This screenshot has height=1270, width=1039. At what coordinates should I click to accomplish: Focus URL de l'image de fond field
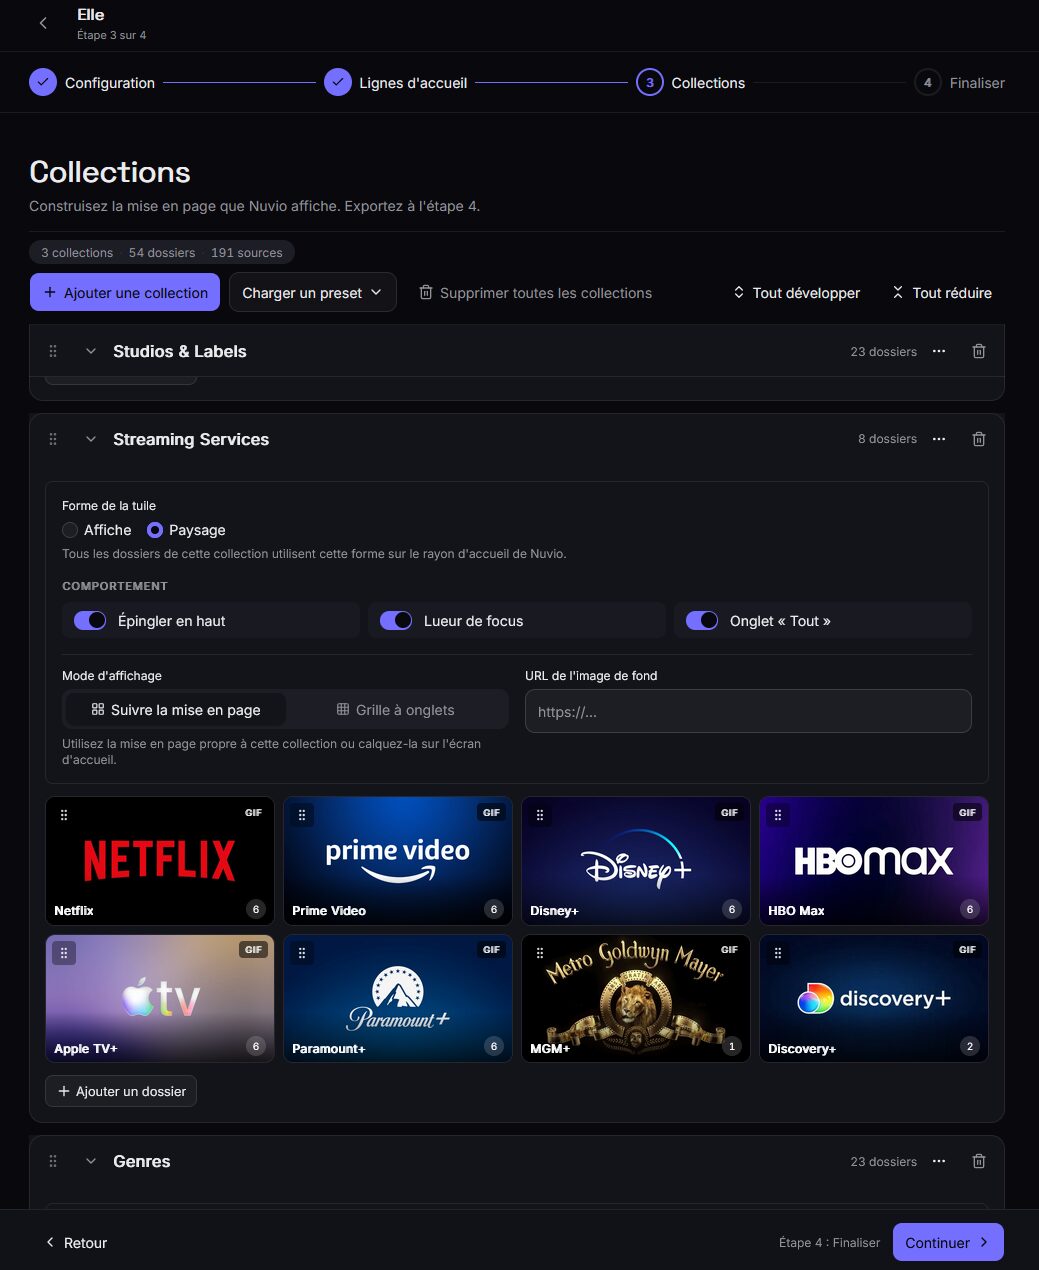[x=748, y=711]
